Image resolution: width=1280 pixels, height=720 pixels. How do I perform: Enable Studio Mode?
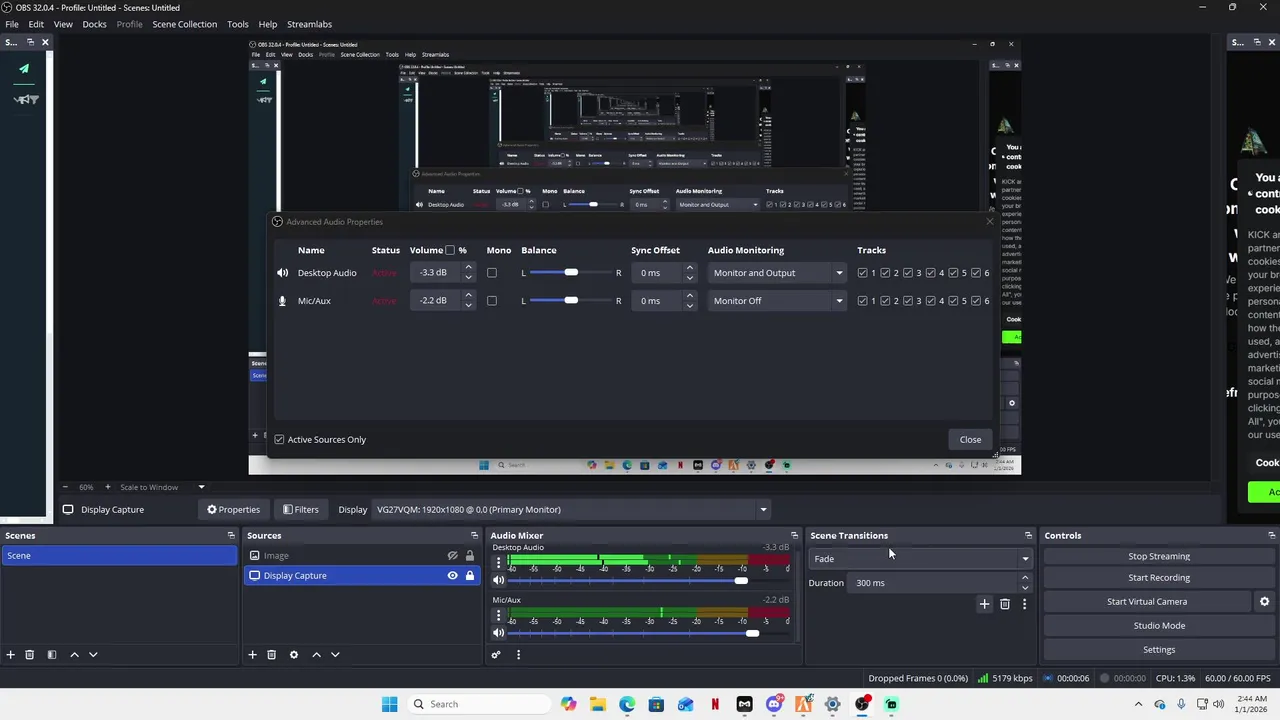click(1159, 626)
